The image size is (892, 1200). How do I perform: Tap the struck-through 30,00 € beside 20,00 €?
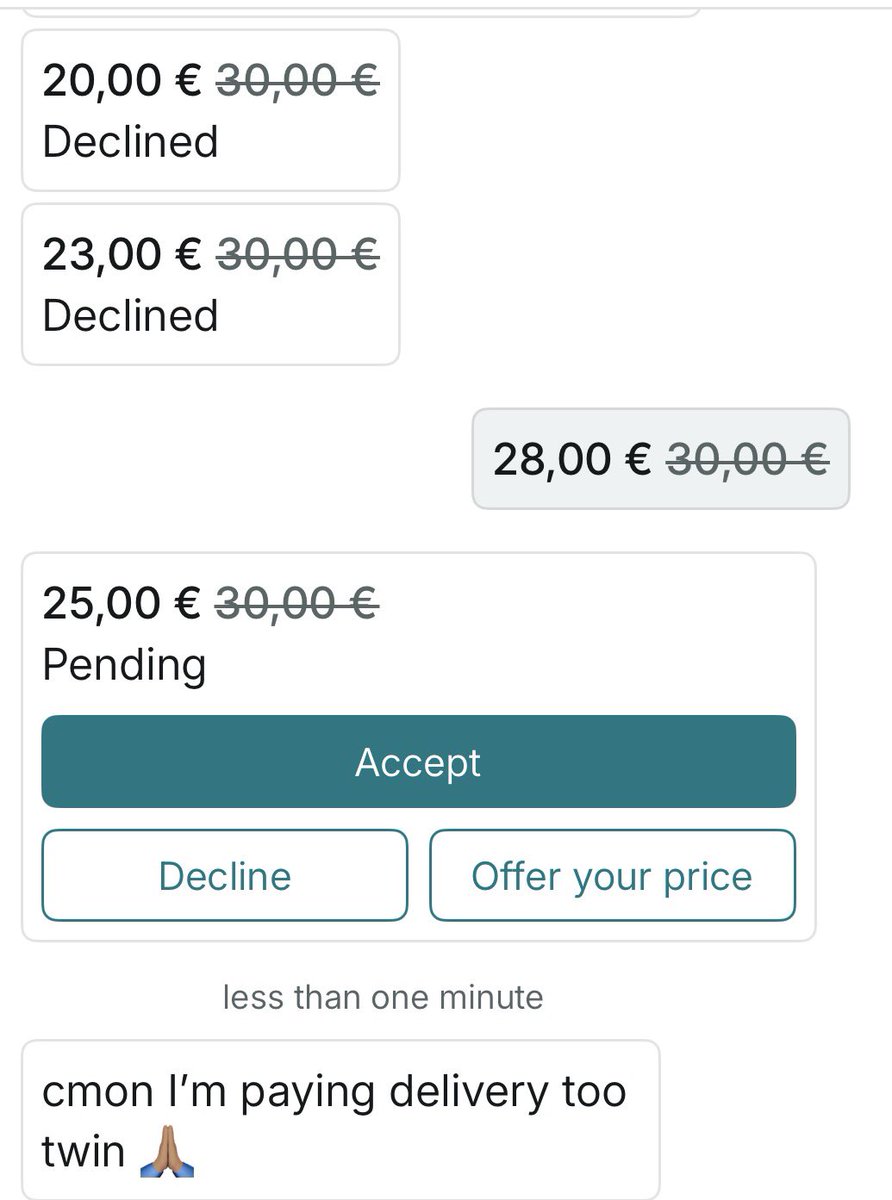click(297, 79)
